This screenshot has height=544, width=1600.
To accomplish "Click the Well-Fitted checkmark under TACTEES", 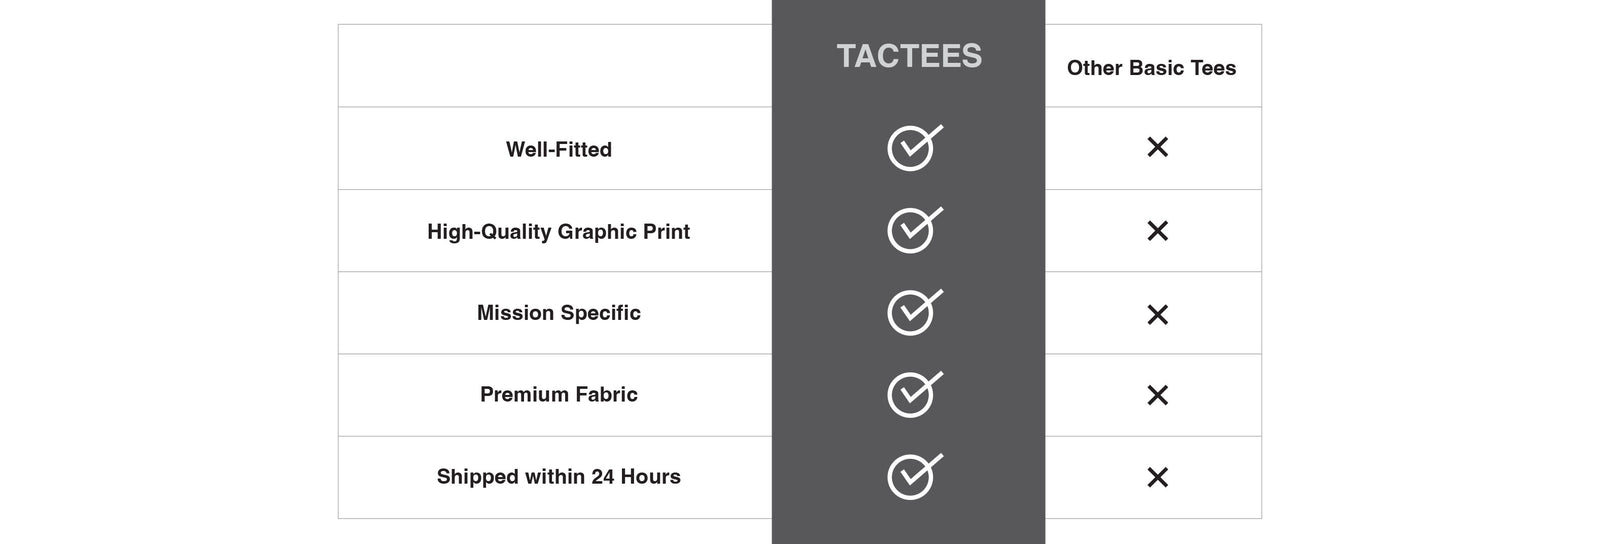I will (912, 149).
